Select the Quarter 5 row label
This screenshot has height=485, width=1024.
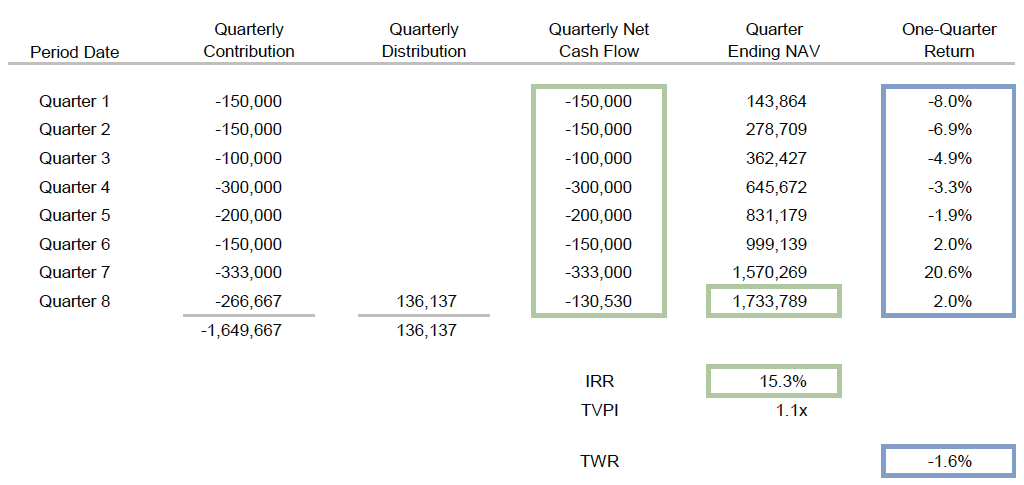click(x=75, y=215)
